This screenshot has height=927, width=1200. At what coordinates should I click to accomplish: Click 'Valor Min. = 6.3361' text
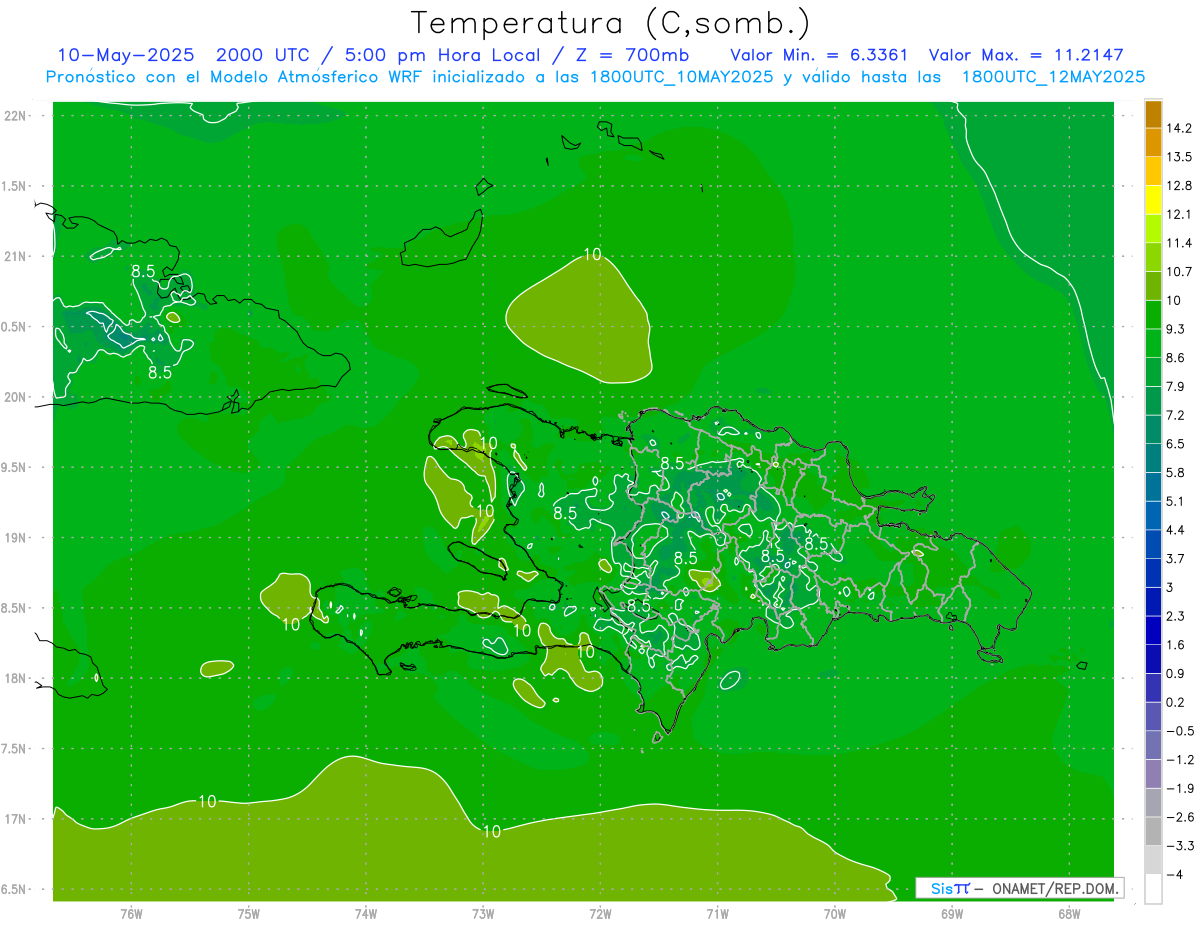click(x=819, y=55)
